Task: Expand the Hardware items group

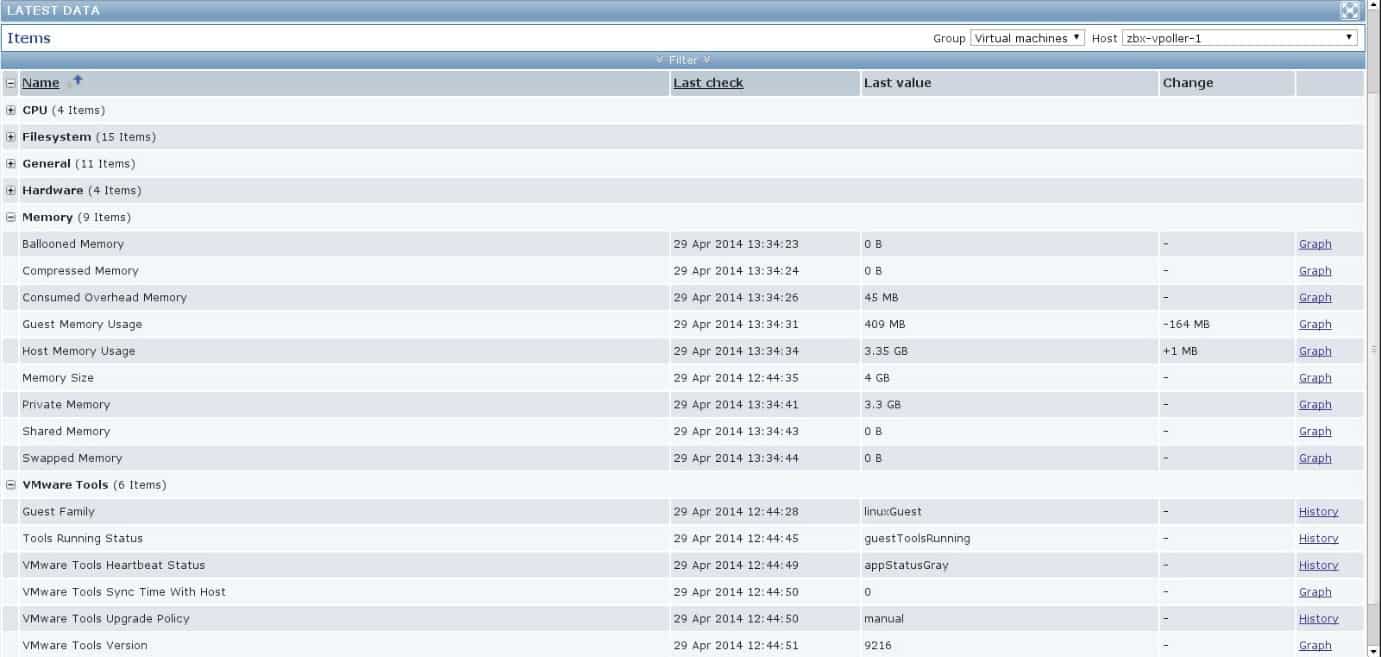Action: (11, 191)
